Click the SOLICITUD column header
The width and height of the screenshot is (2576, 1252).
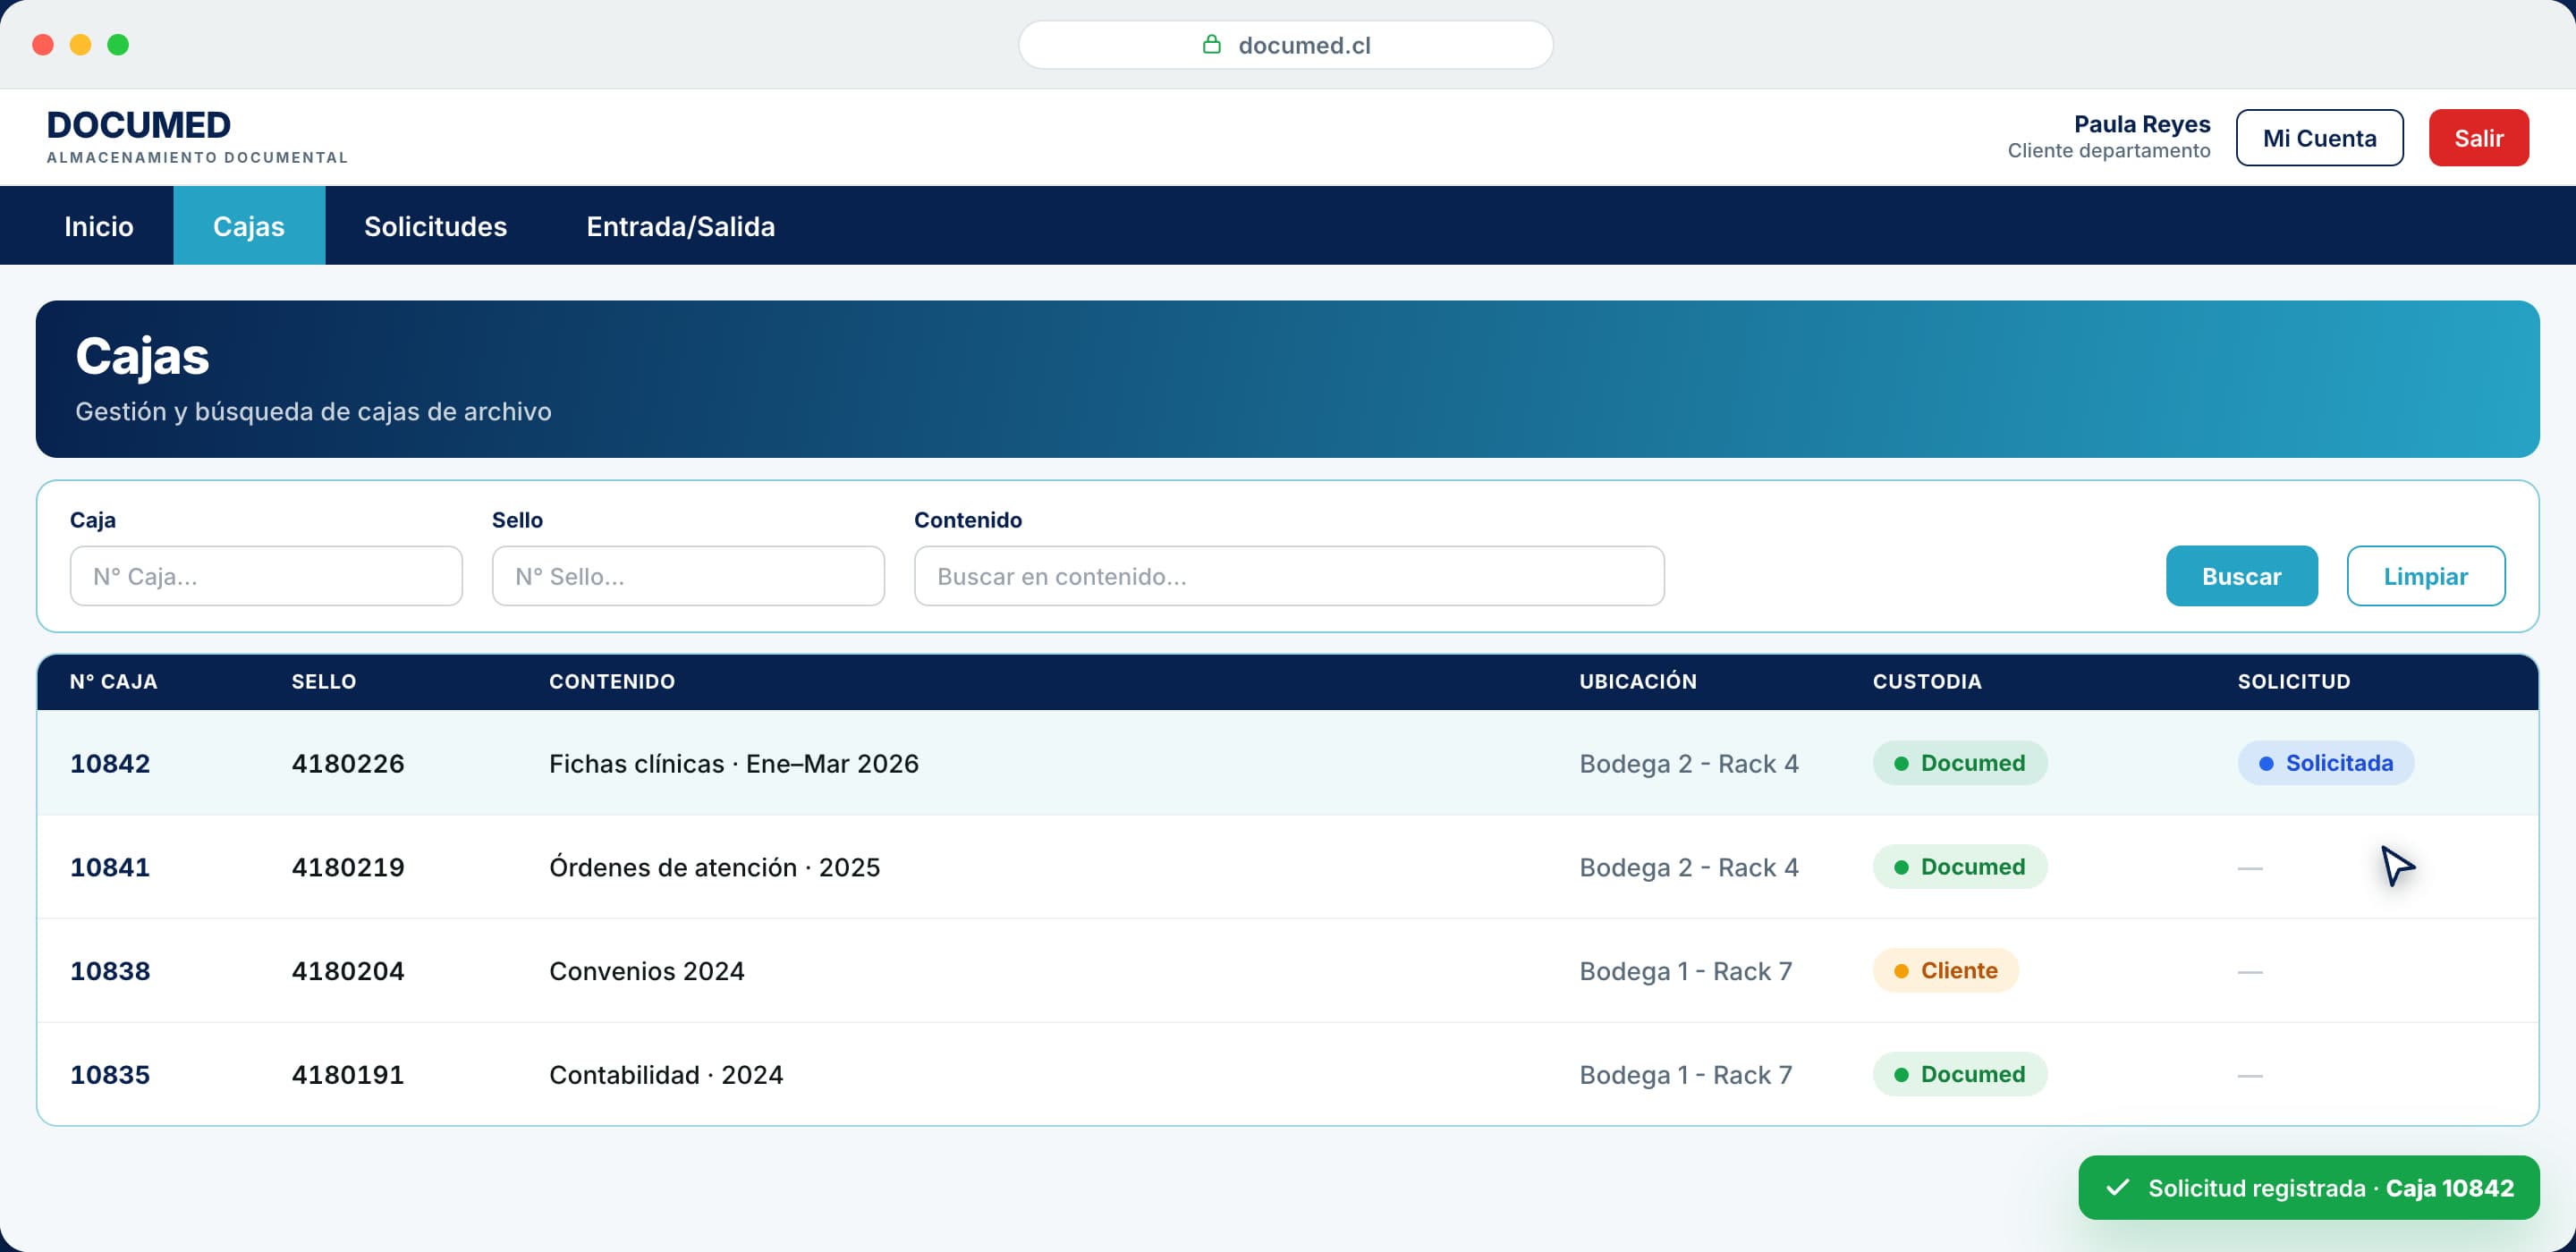[2294, 681]
